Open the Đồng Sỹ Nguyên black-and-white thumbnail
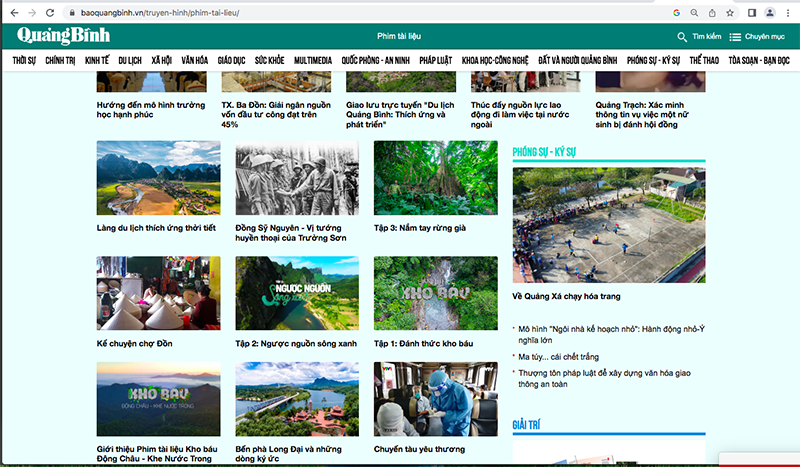The image size is (800, 467). (297, 178)
